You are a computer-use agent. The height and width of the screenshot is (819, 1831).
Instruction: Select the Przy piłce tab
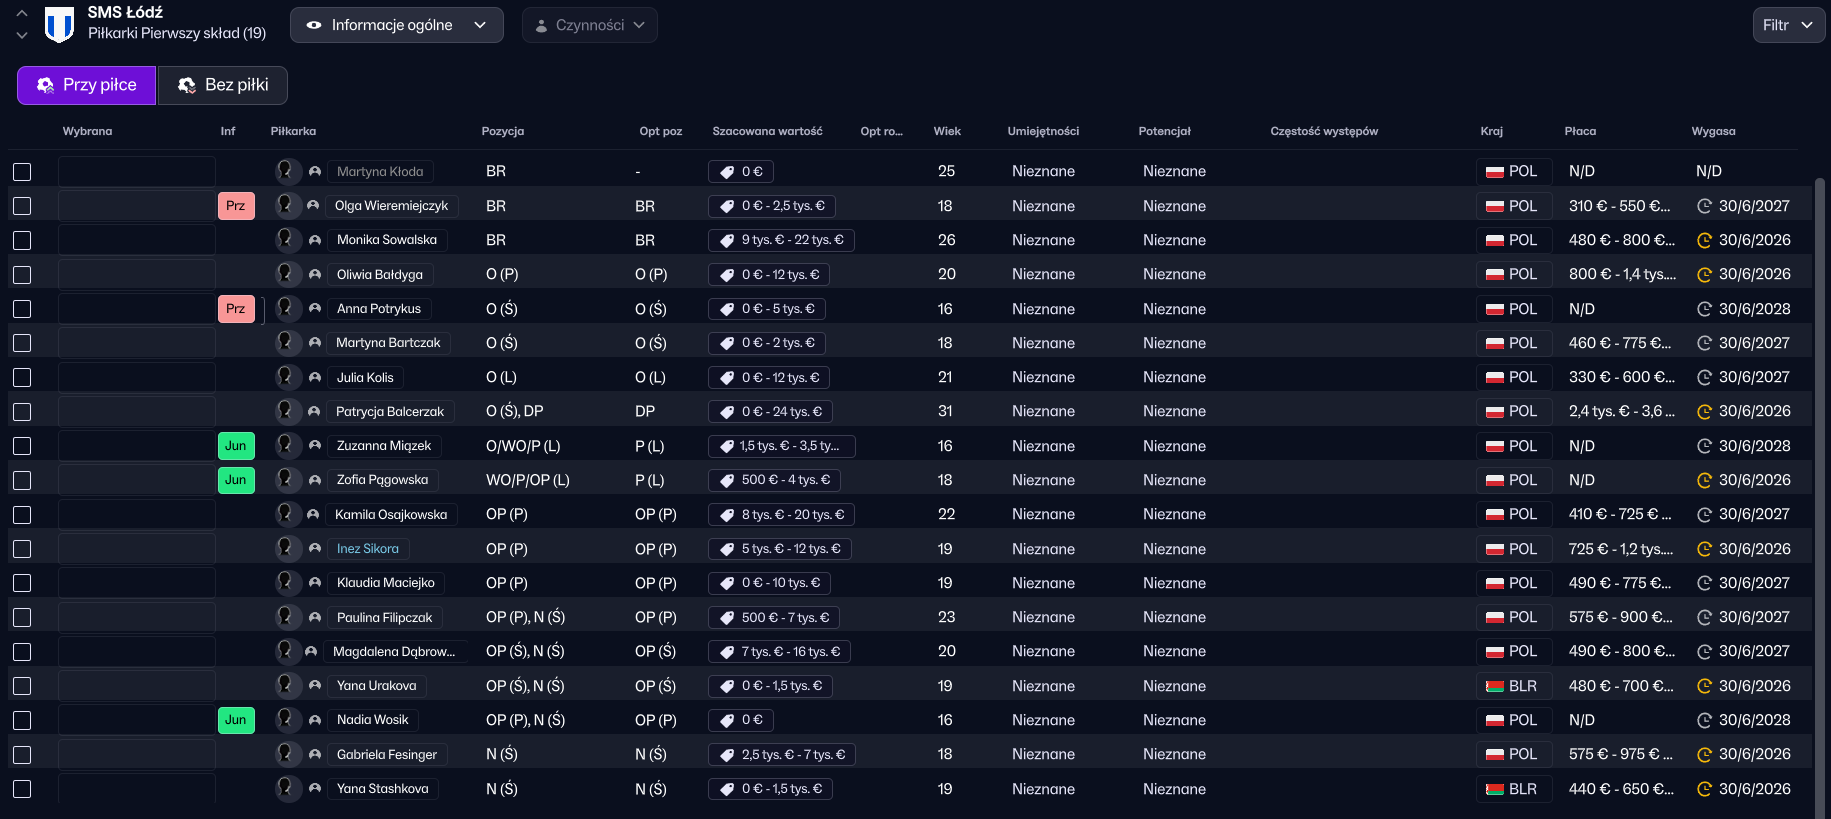click(87, 85)
